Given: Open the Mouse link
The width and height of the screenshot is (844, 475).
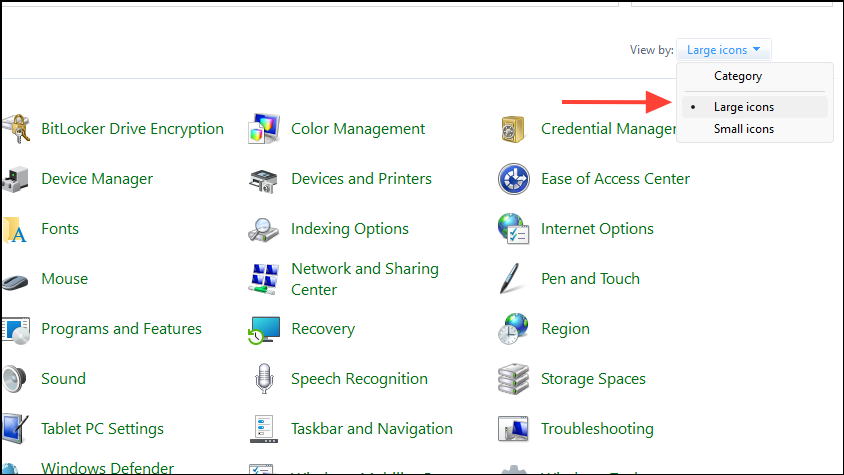Looking at the screenshot, I should coord(65,279).
